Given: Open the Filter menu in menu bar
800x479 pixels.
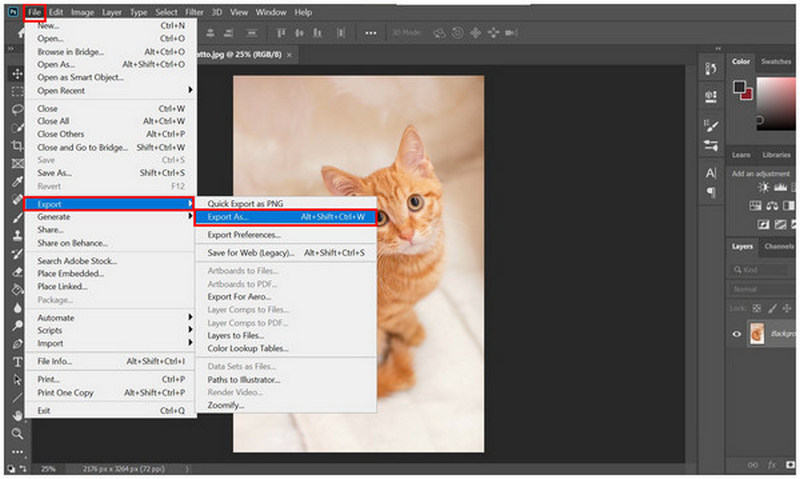Looking at the screenshot, I should pyautogui.click(x=194, y=12).
